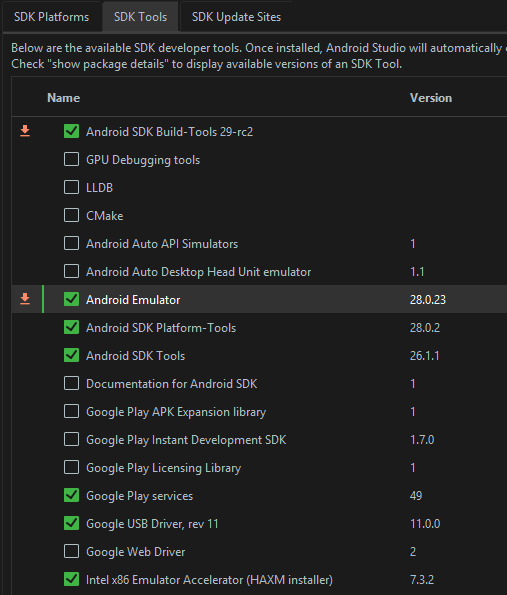The height and width of the screenshot is (595, 507).
Task: Select the Android SDK Platform-Tools label
Action: tap(161, 327)
